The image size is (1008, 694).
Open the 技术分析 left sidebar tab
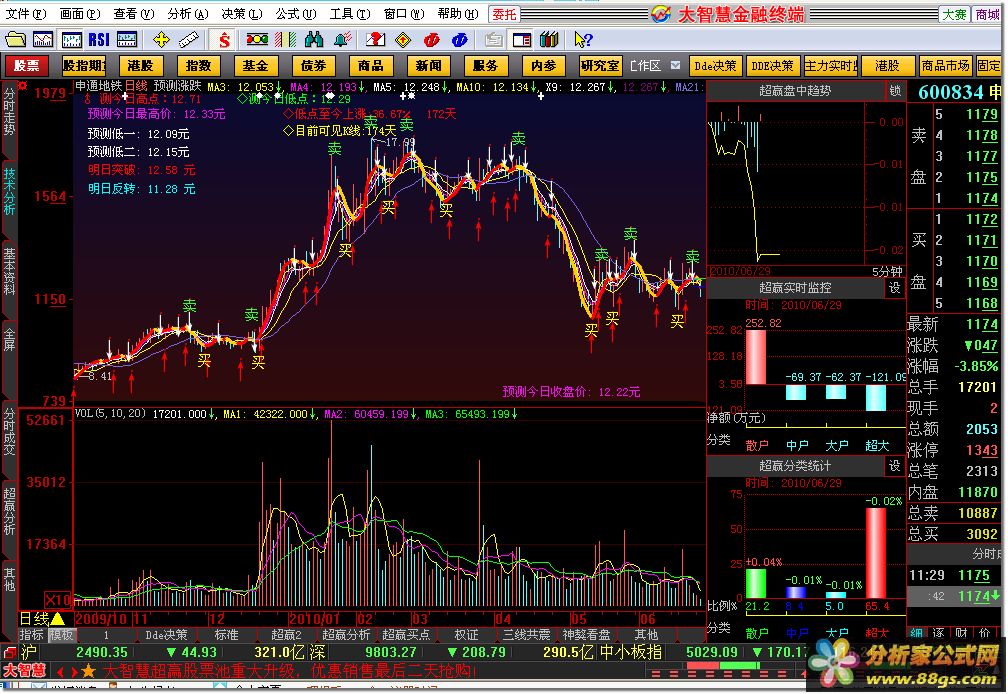(9, 191)
